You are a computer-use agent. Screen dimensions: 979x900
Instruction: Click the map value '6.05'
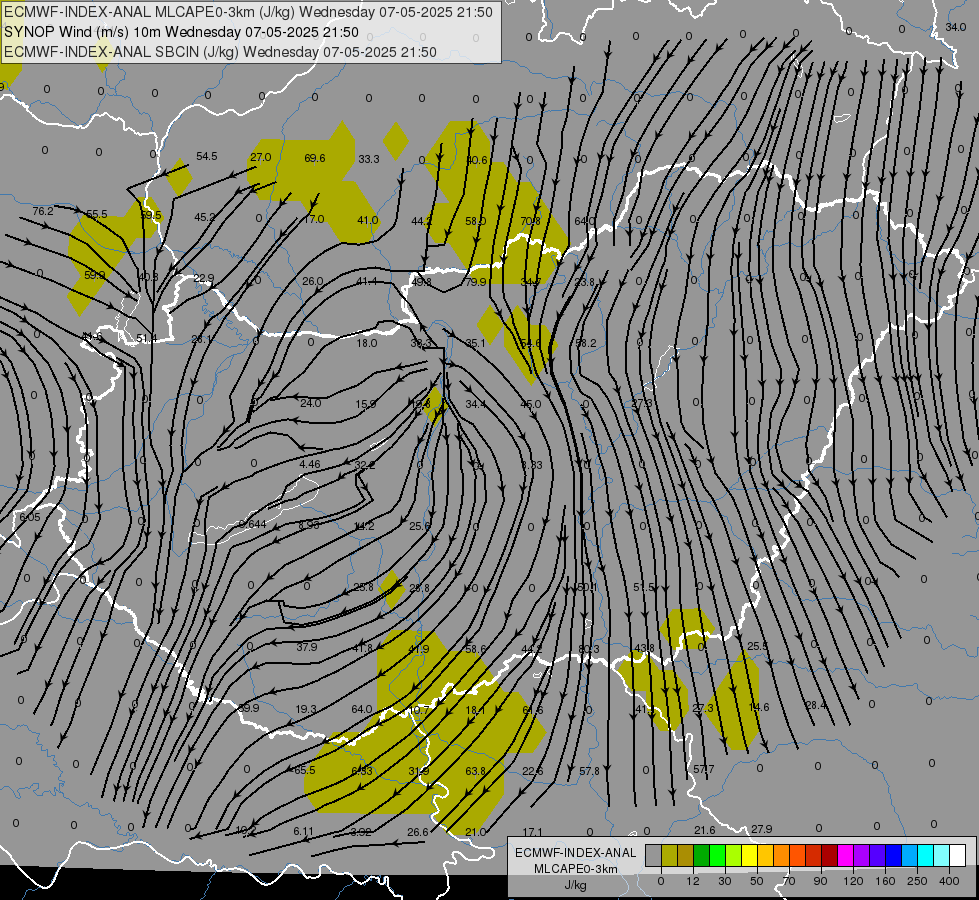pyautogui.click(x=29, y=517)
